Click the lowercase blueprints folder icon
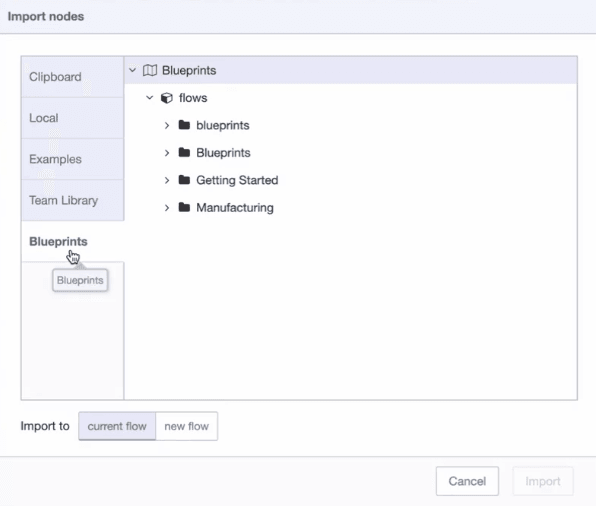 [x=184, y=125]
